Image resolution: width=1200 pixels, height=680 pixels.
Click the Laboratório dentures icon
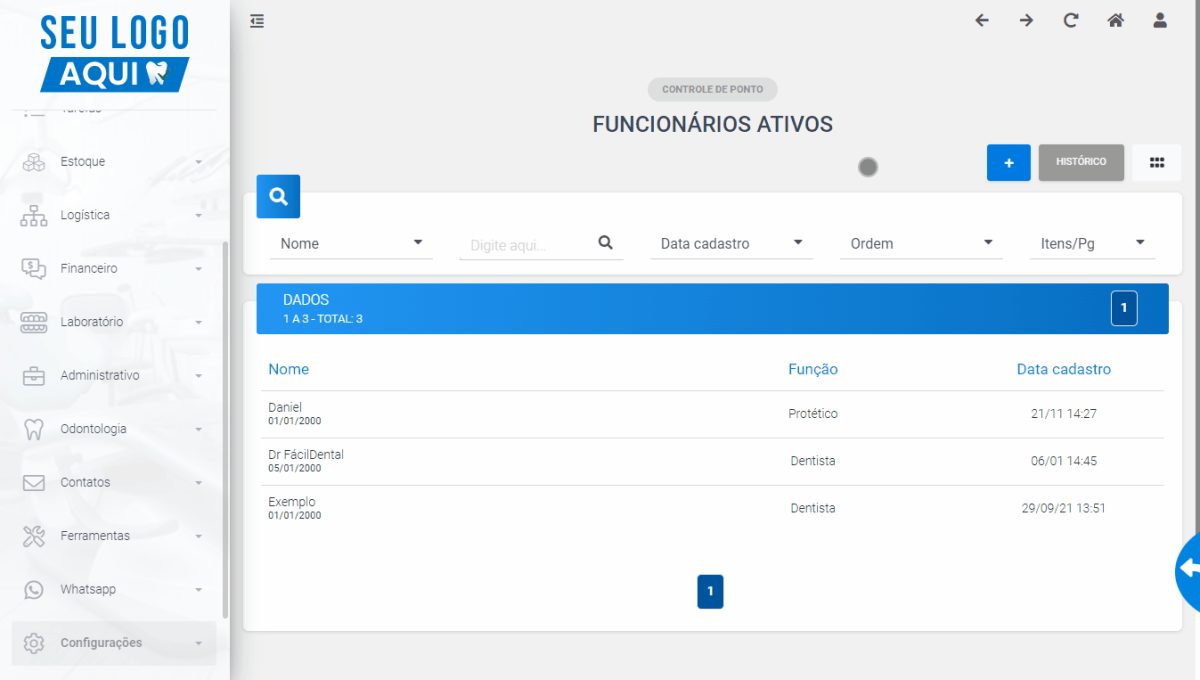coord(34,322)
